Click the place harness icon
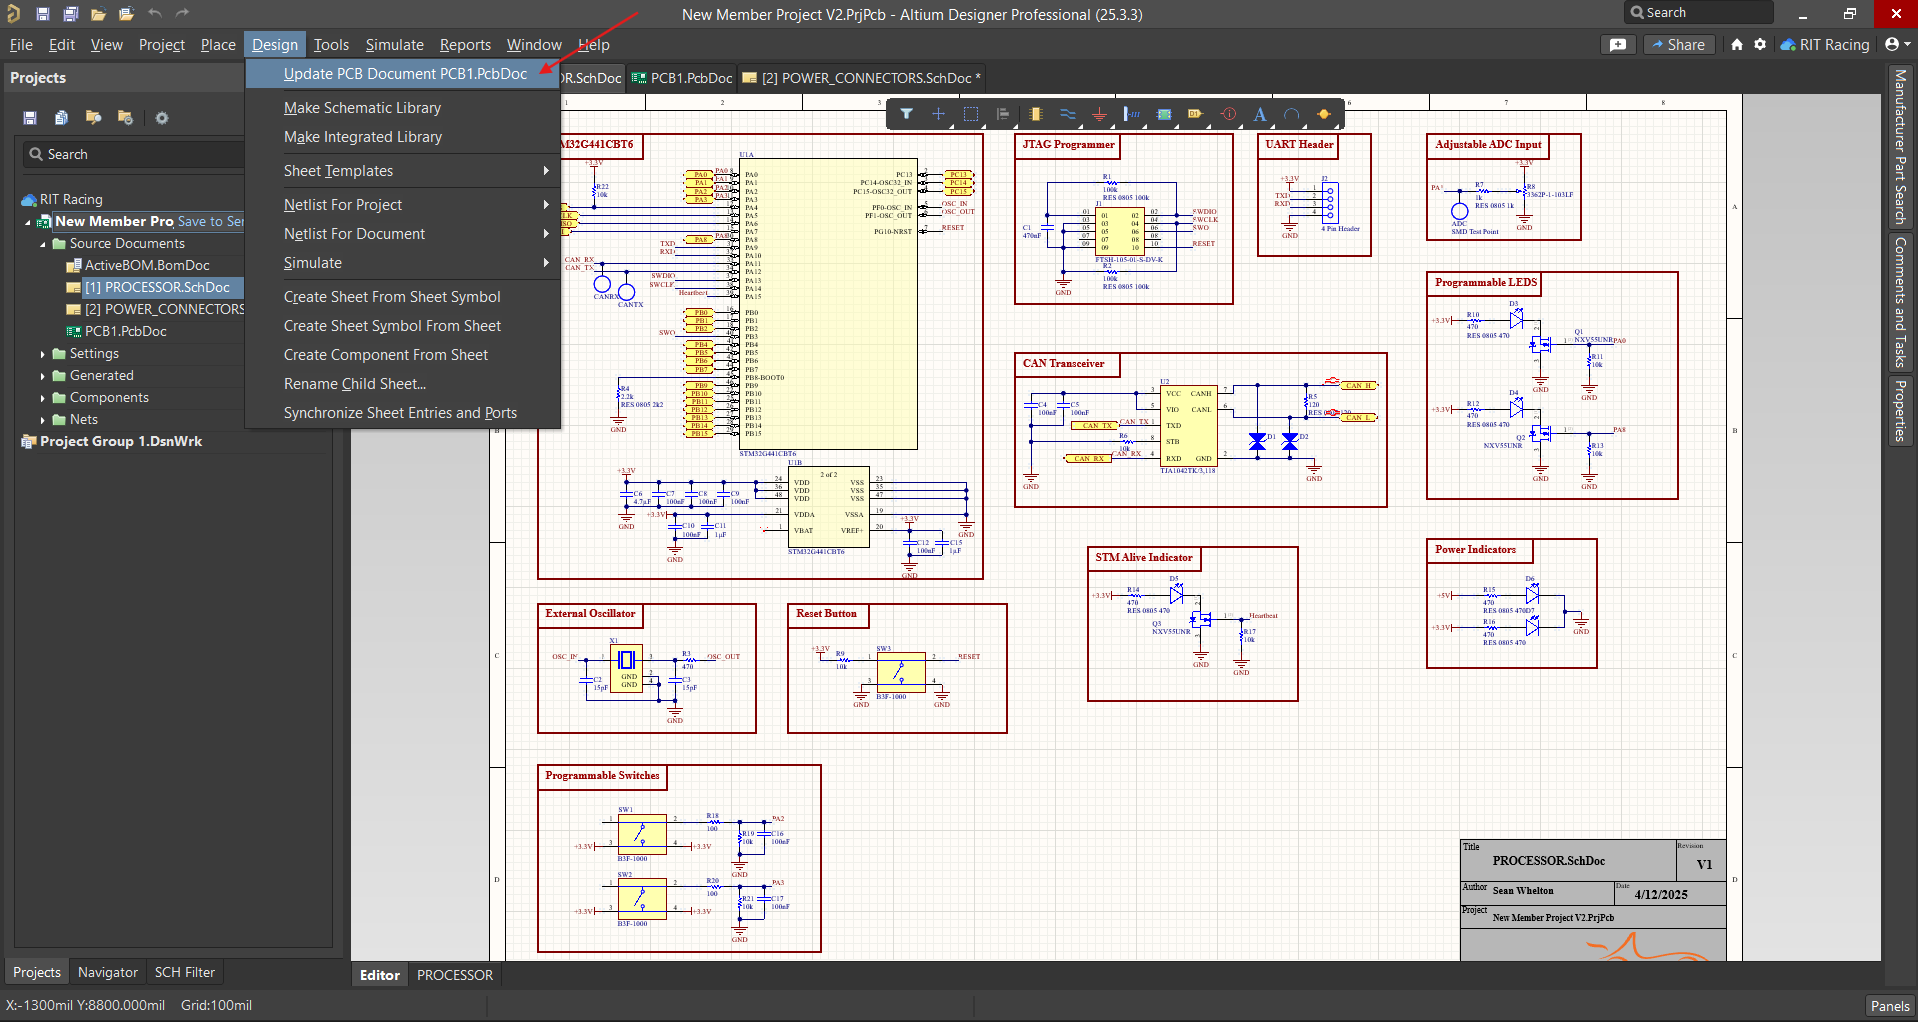 click(x=1132, y=114)
